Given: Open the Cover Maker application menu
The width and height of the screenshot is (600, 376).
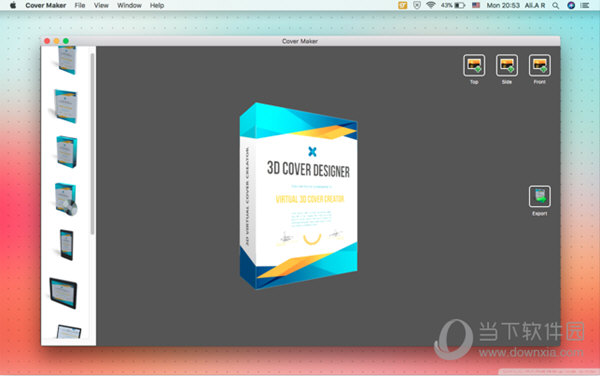Looking at the screenshot, I should point(46,5).
